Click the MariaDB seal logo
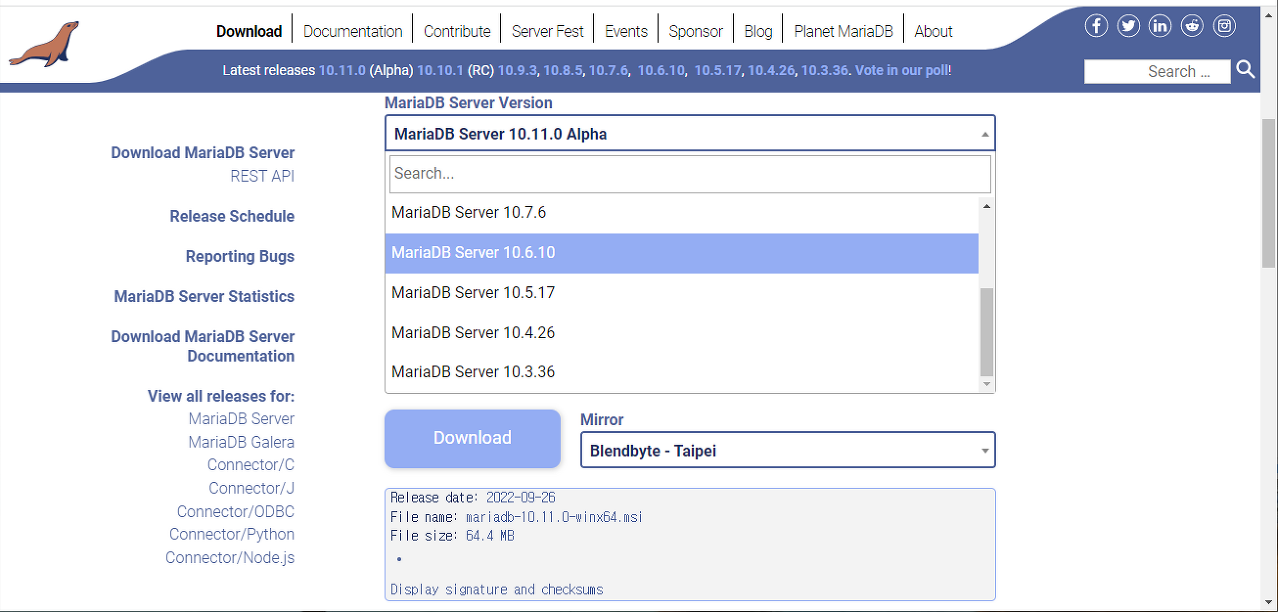Viewport: 1278px width, 612px height. pyautogui.click(x=44, y=45)
